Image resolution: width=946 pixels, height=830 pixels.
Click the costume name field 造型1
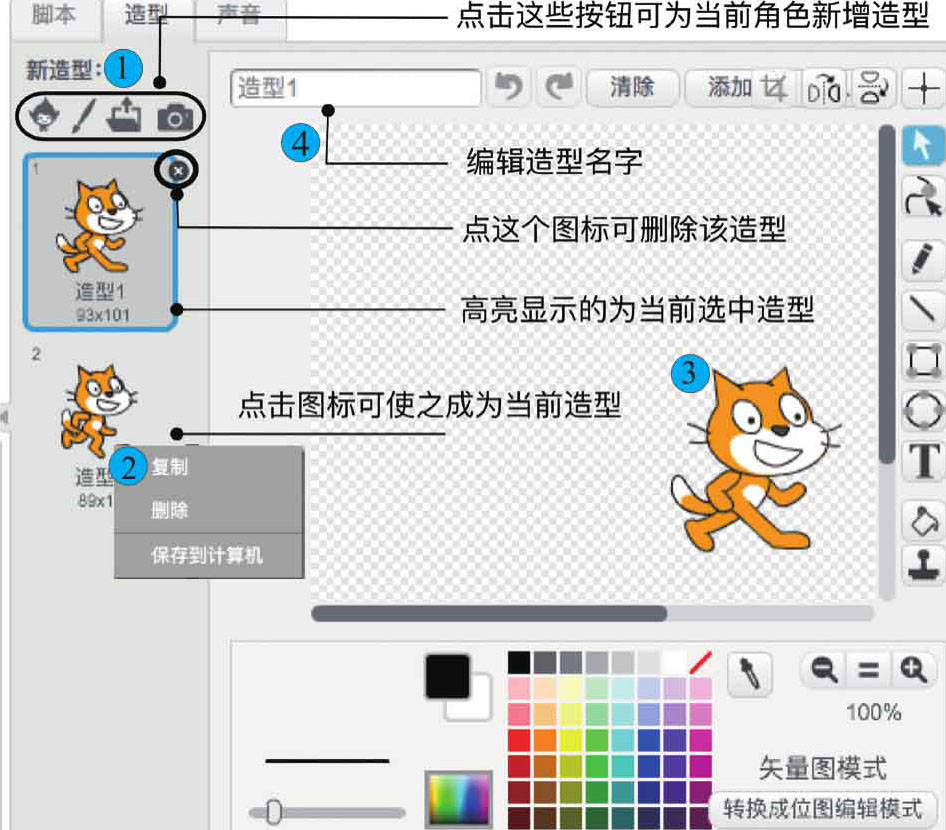pyautogui.click(x=355, y=88)
